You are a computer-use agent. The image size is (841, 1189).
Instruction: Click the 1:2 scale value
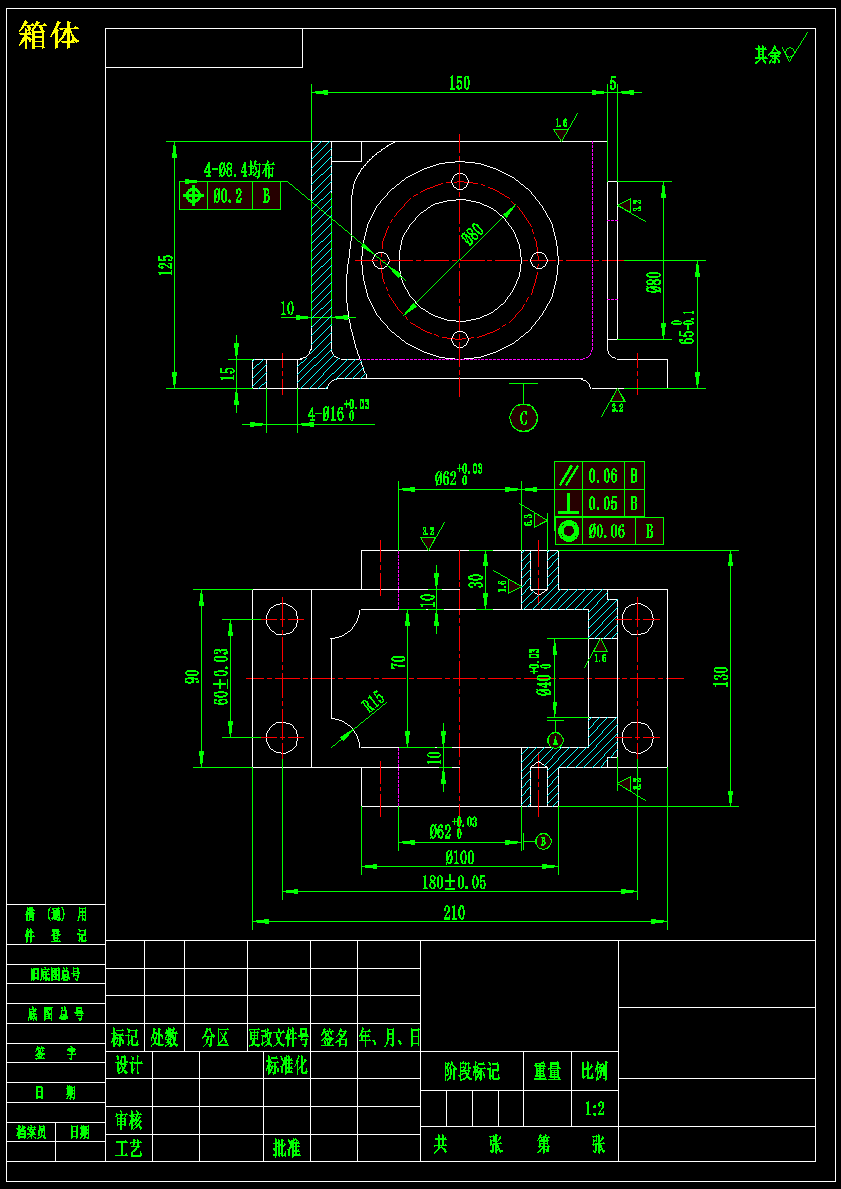pos(595,1109)
